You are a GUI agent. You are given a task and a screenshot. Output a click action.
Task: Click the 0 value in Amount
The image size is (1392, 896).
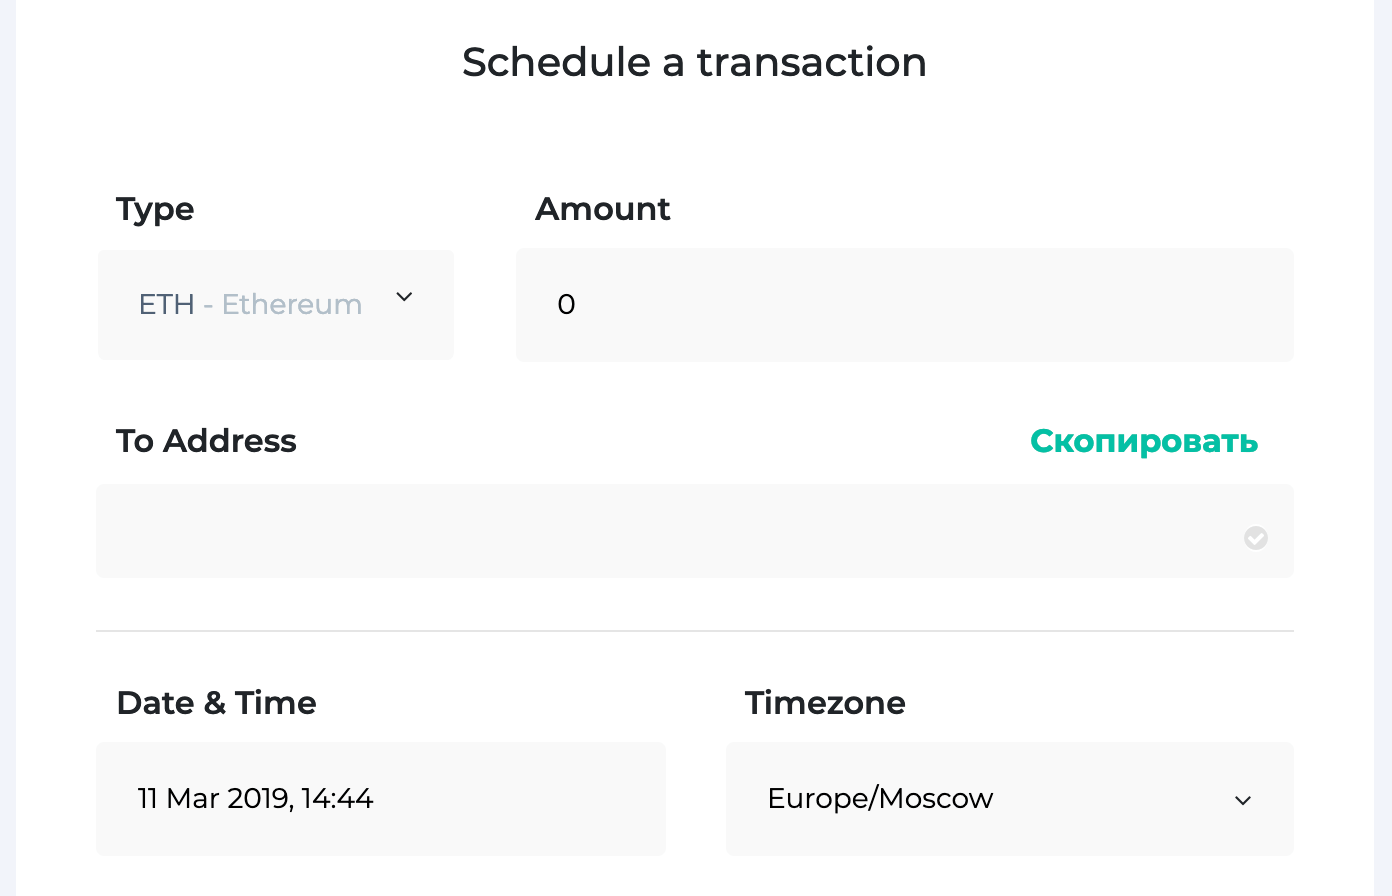pyautogui.click(x=566, y=305)
